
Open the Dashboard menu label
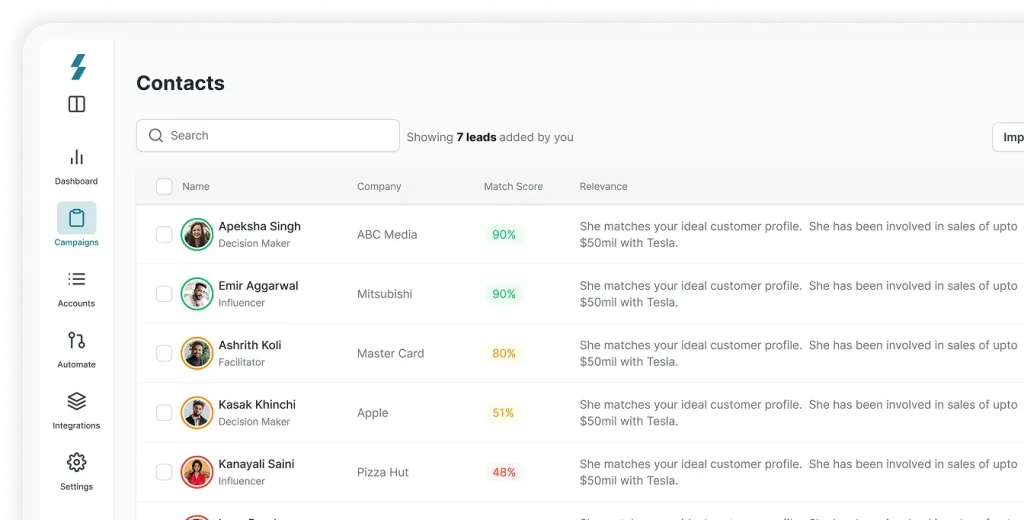pos(76,181)
